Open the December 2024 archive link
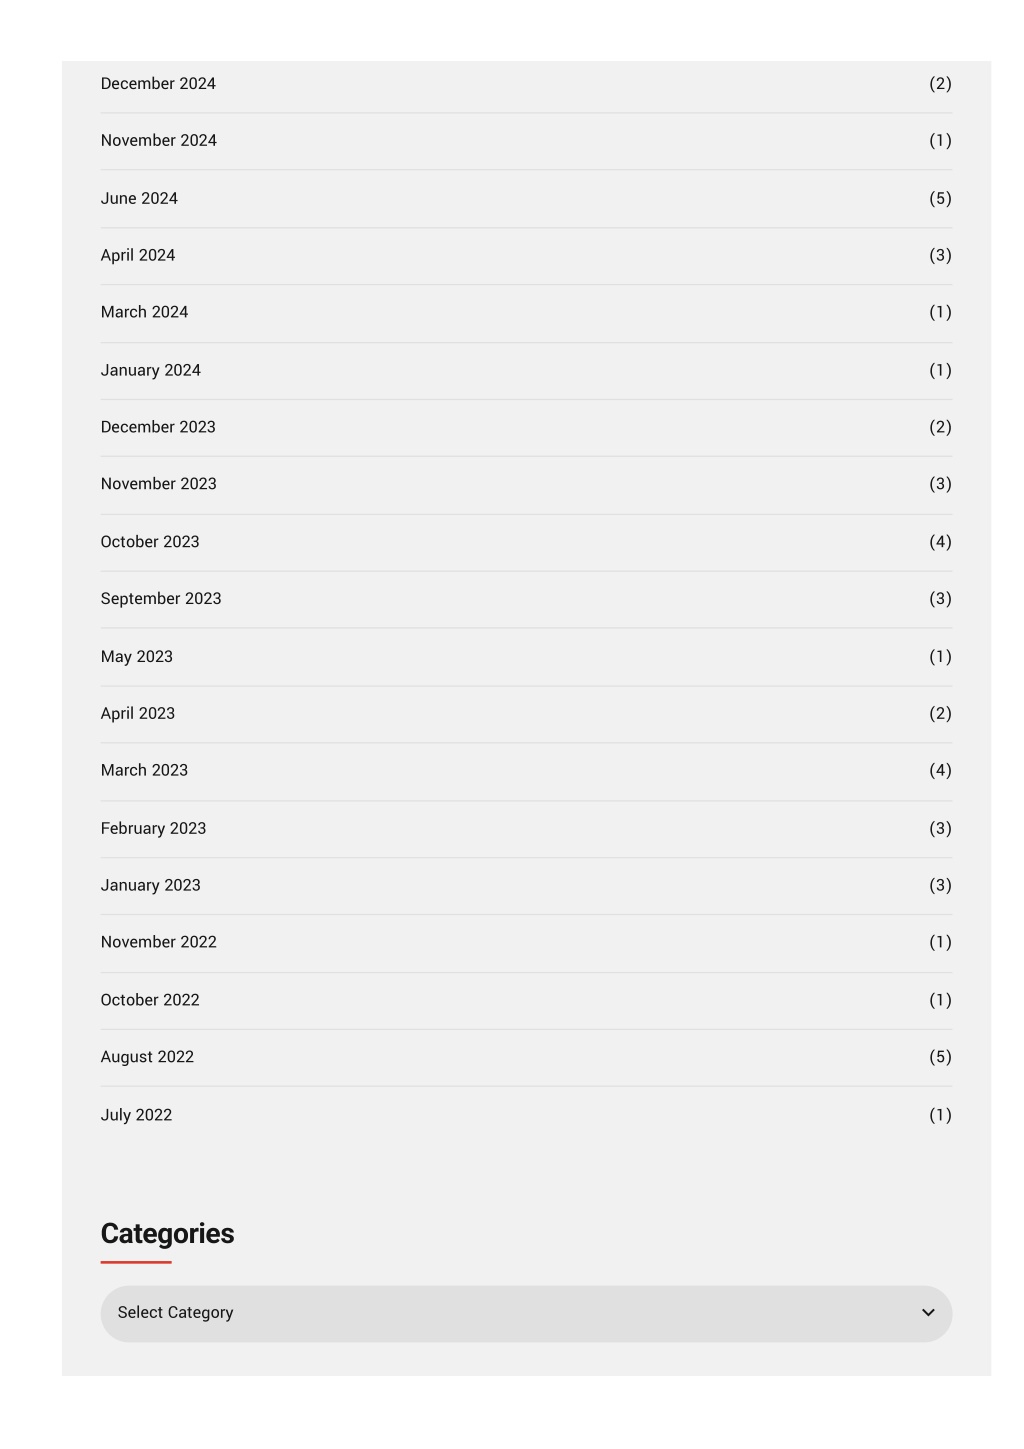This screenshot has width=1024, height=1449. pos(158,84)
